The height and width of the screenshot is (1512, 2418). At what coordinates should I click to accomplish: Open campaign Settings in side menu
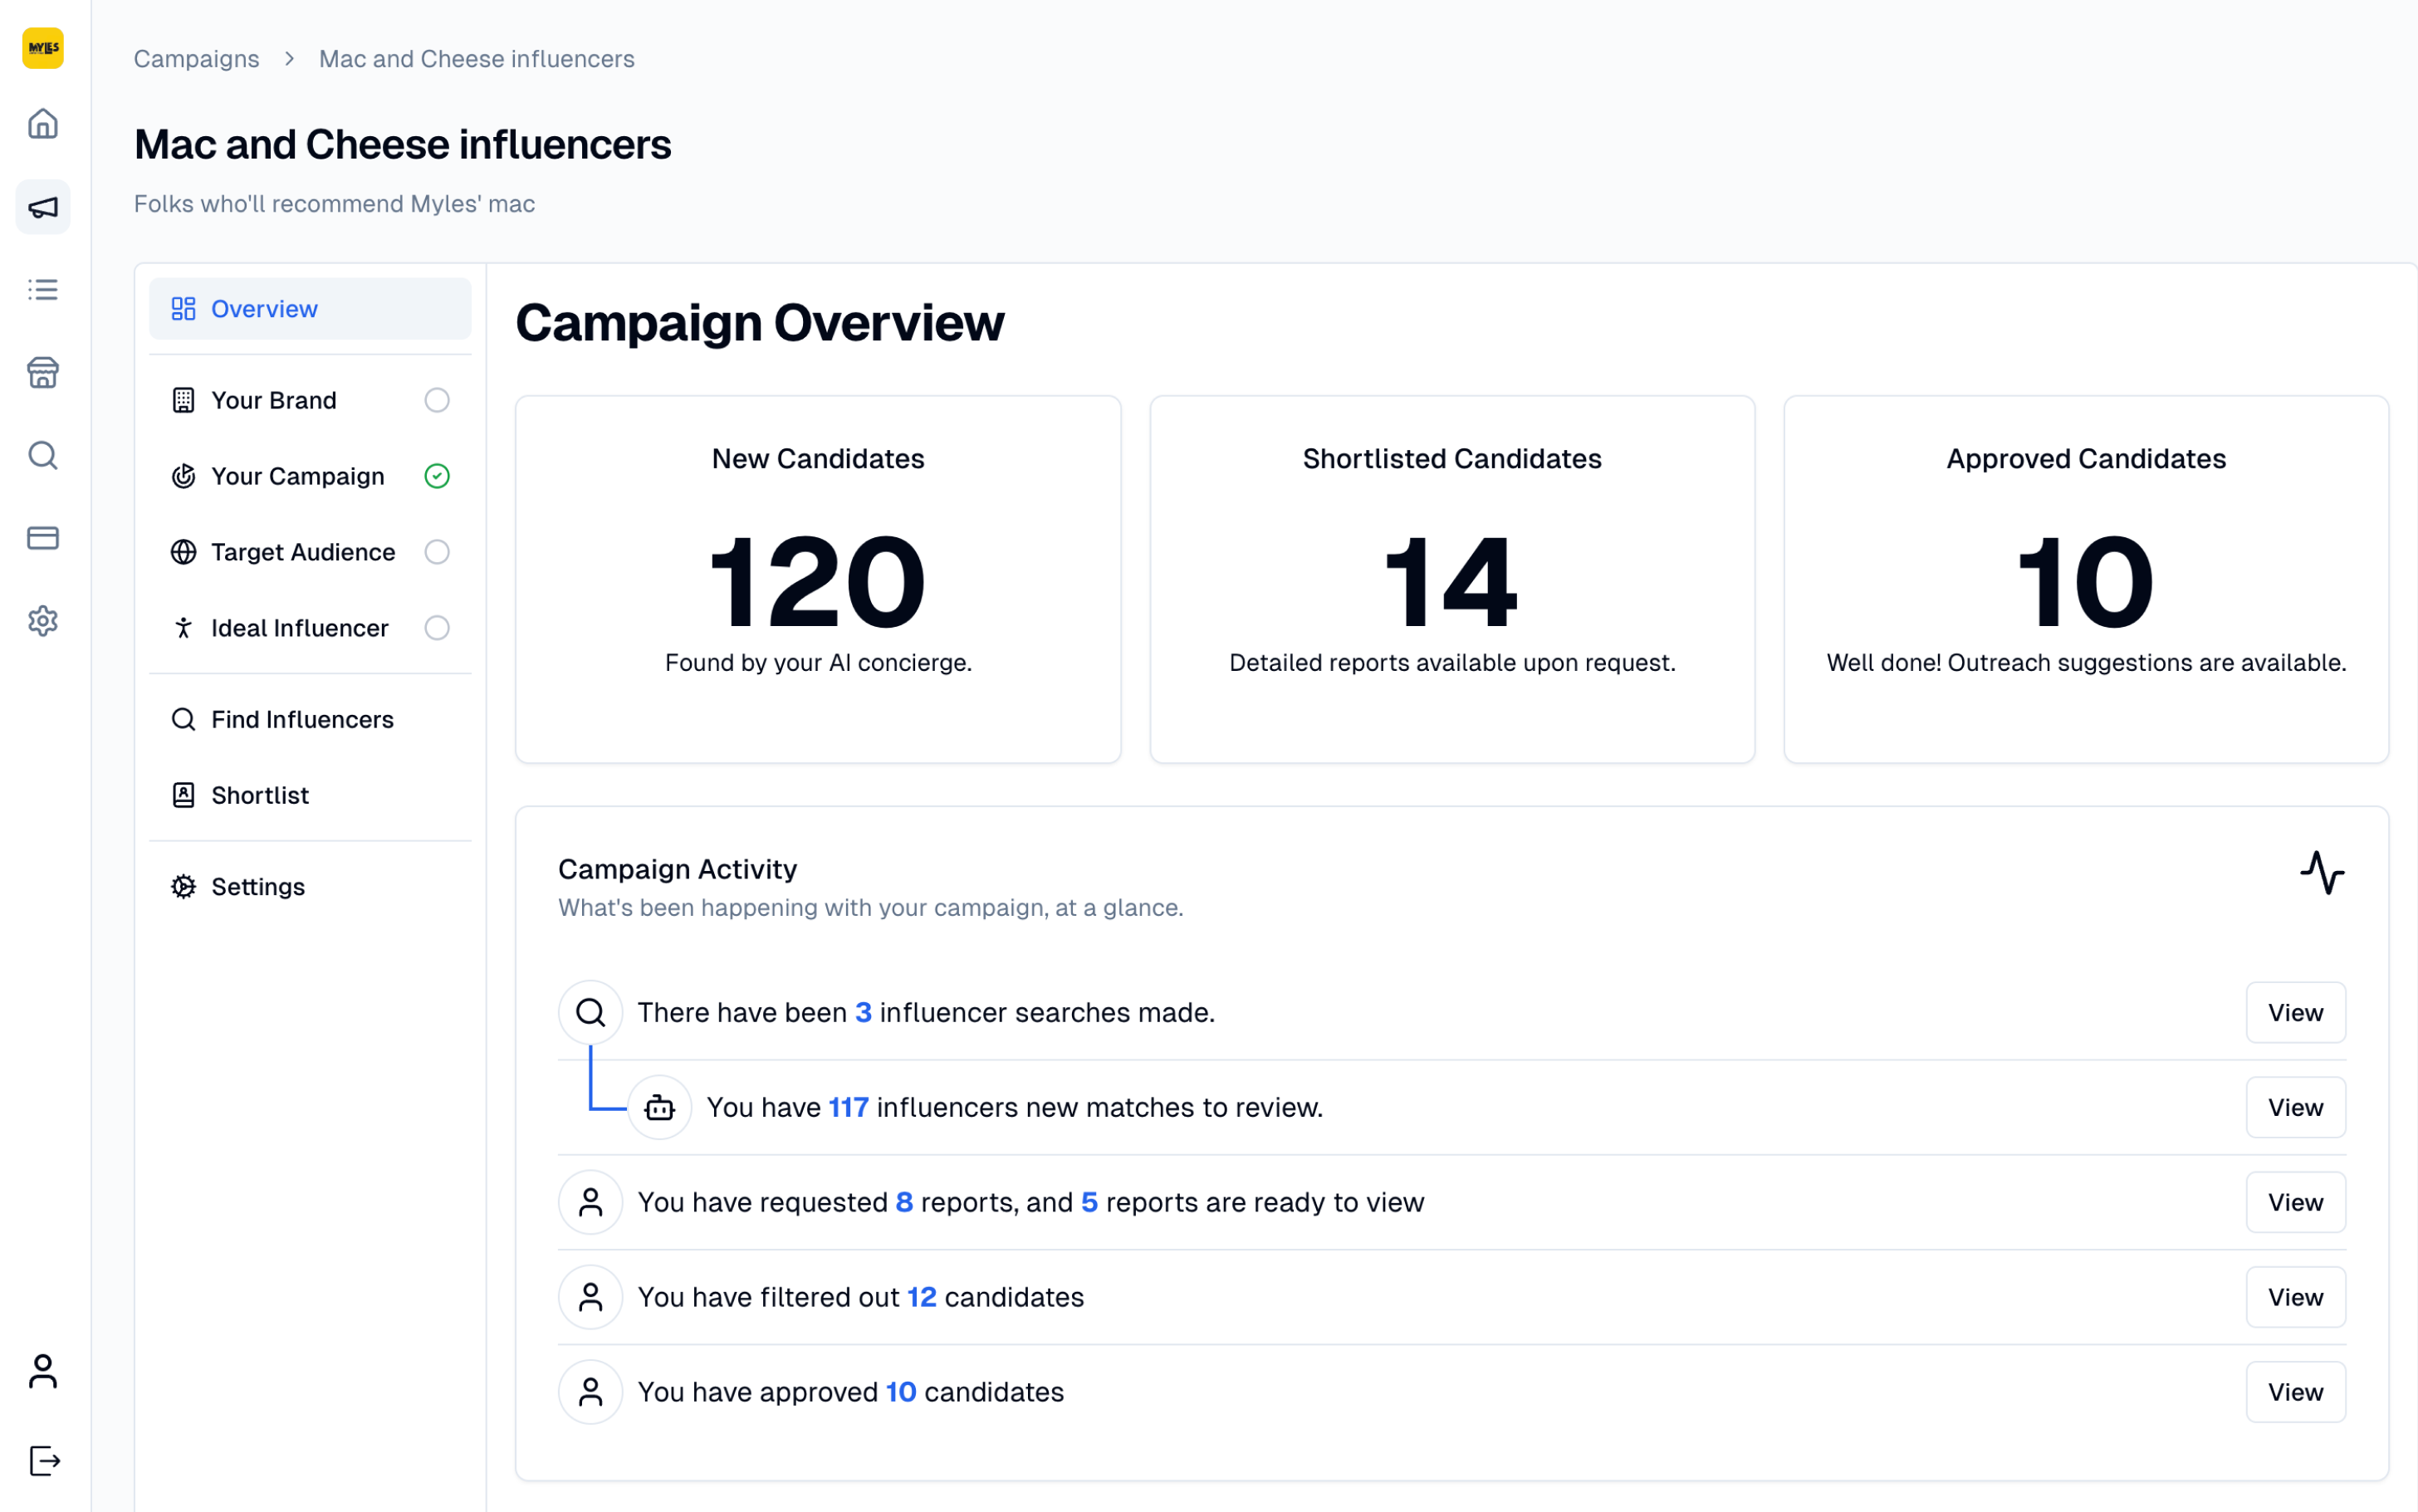(x=310, y=887)
